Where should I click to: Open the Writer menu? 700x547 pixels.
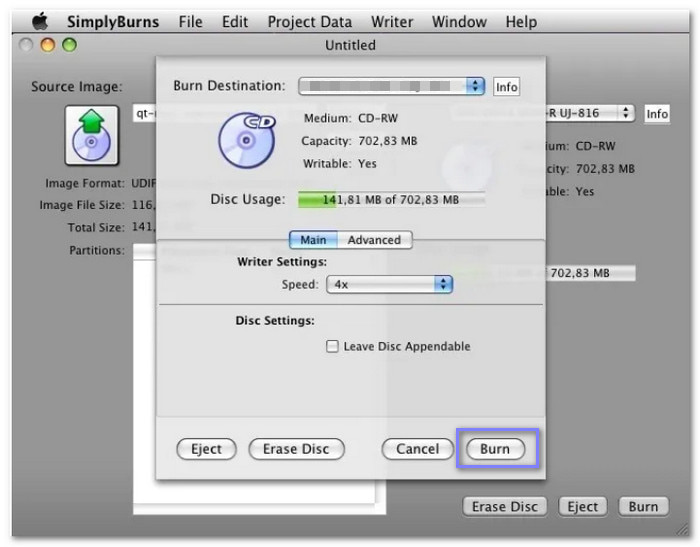(x=391, y=21)
